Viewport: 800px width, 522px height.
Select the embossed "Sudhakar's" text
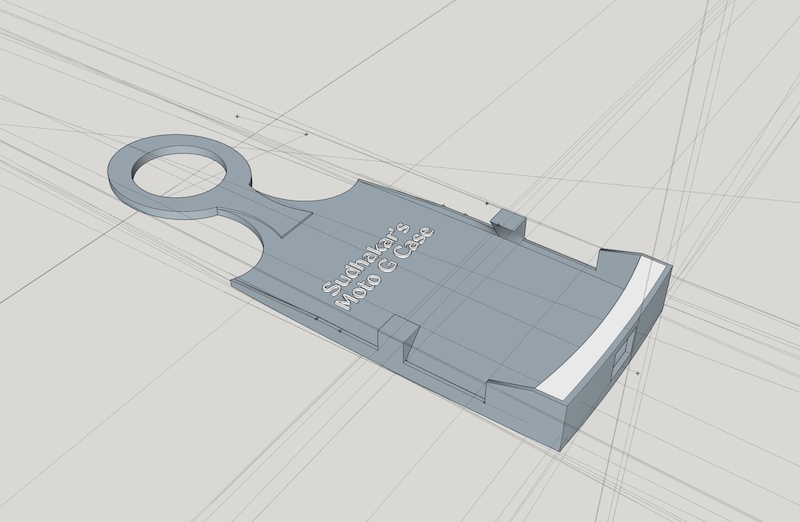(x=365, y=258)
